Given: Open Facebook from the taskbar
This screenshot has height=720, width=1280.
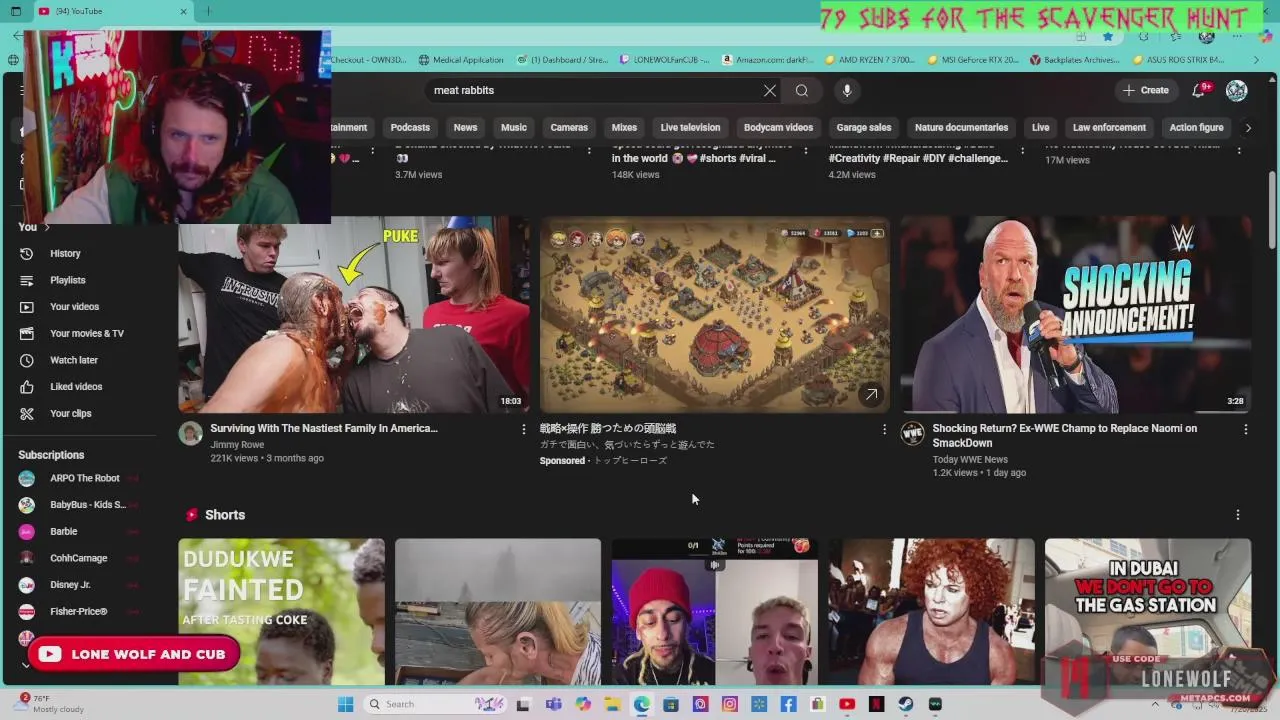Looking at the screenshot, I should click(789, 704).
